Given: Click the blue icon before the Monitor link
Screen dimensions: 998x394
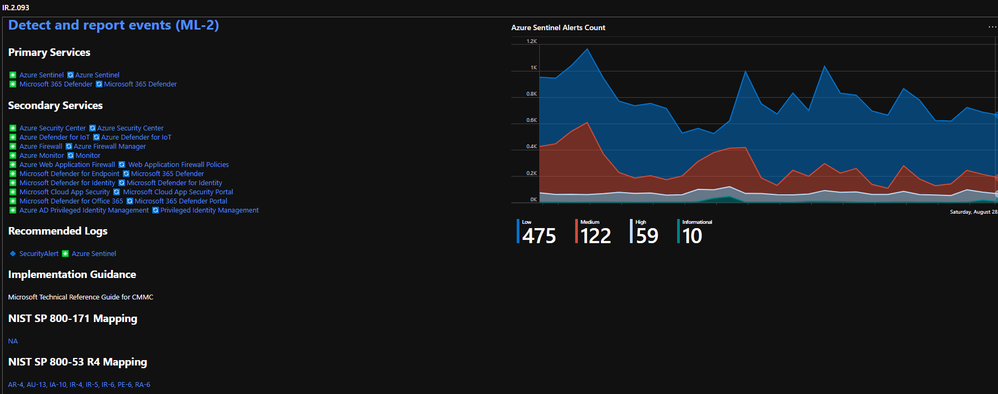Looking at the screenshot, I should pyautogui.click(x=71, y=155).
